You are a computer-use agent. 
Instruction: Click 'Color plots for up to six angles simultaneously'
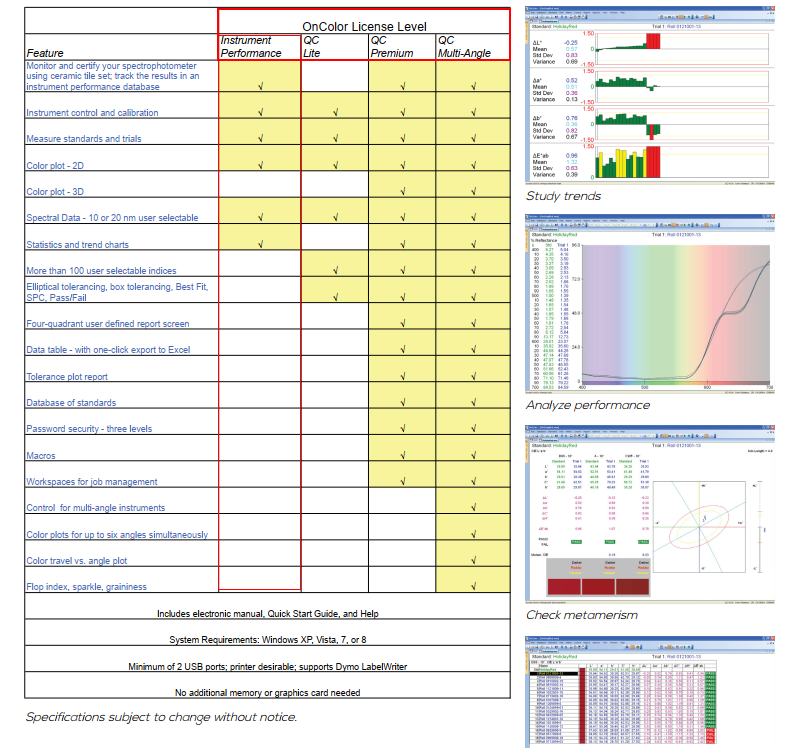(117, 535)
